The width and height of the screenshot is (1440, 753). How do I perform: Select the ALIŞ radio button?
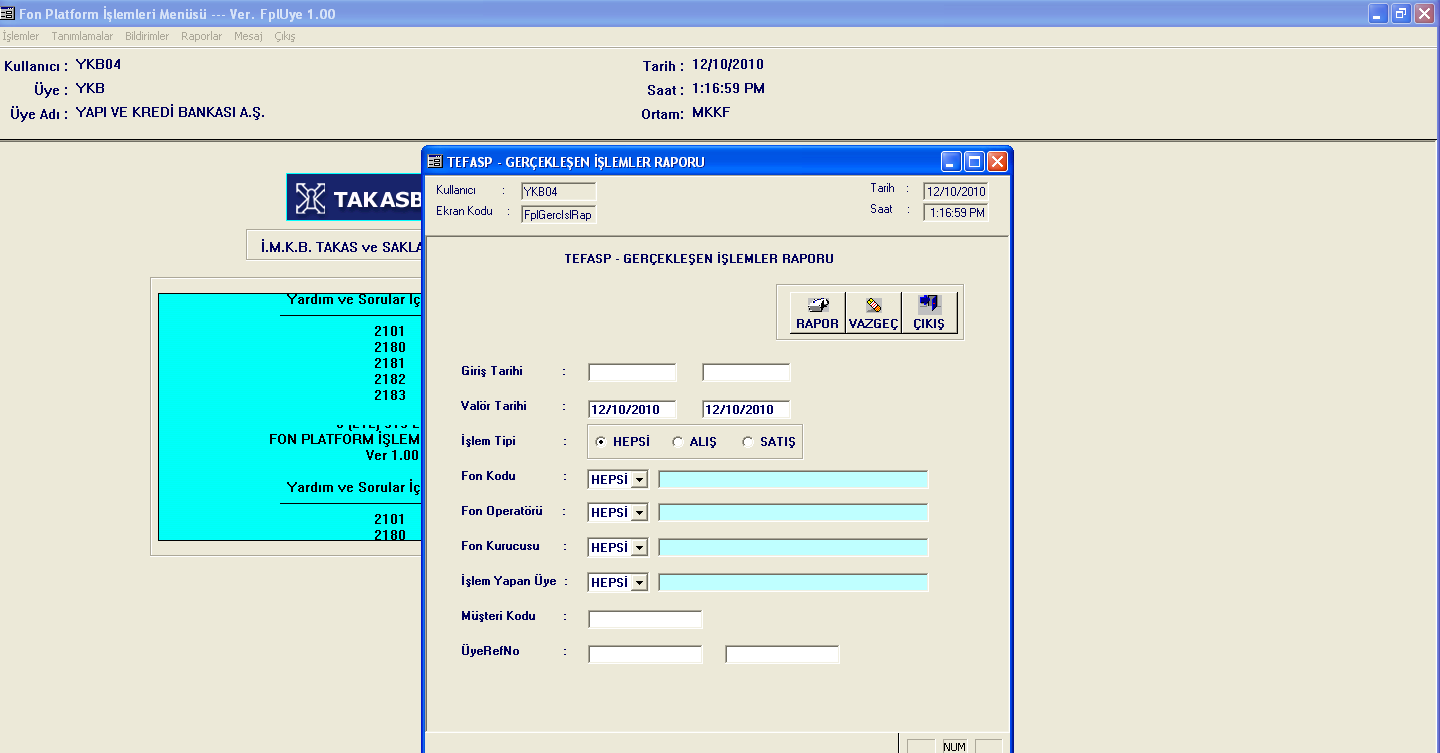(677, 441)
